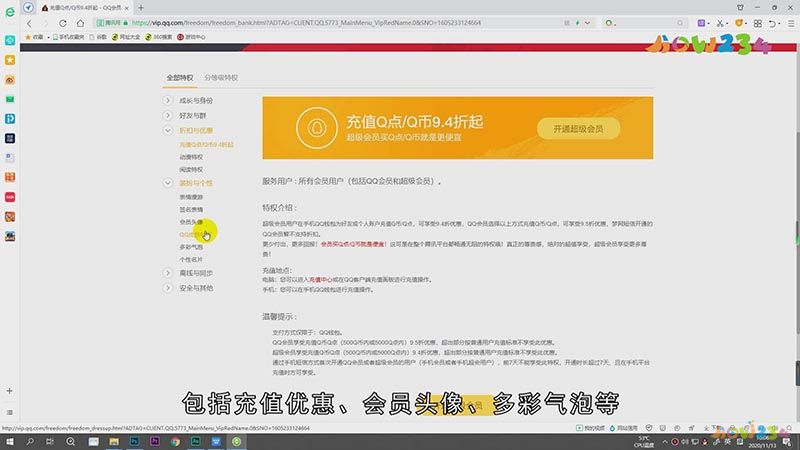Open a new browser tab
The image size is (800, 450).
pos(141,8)
